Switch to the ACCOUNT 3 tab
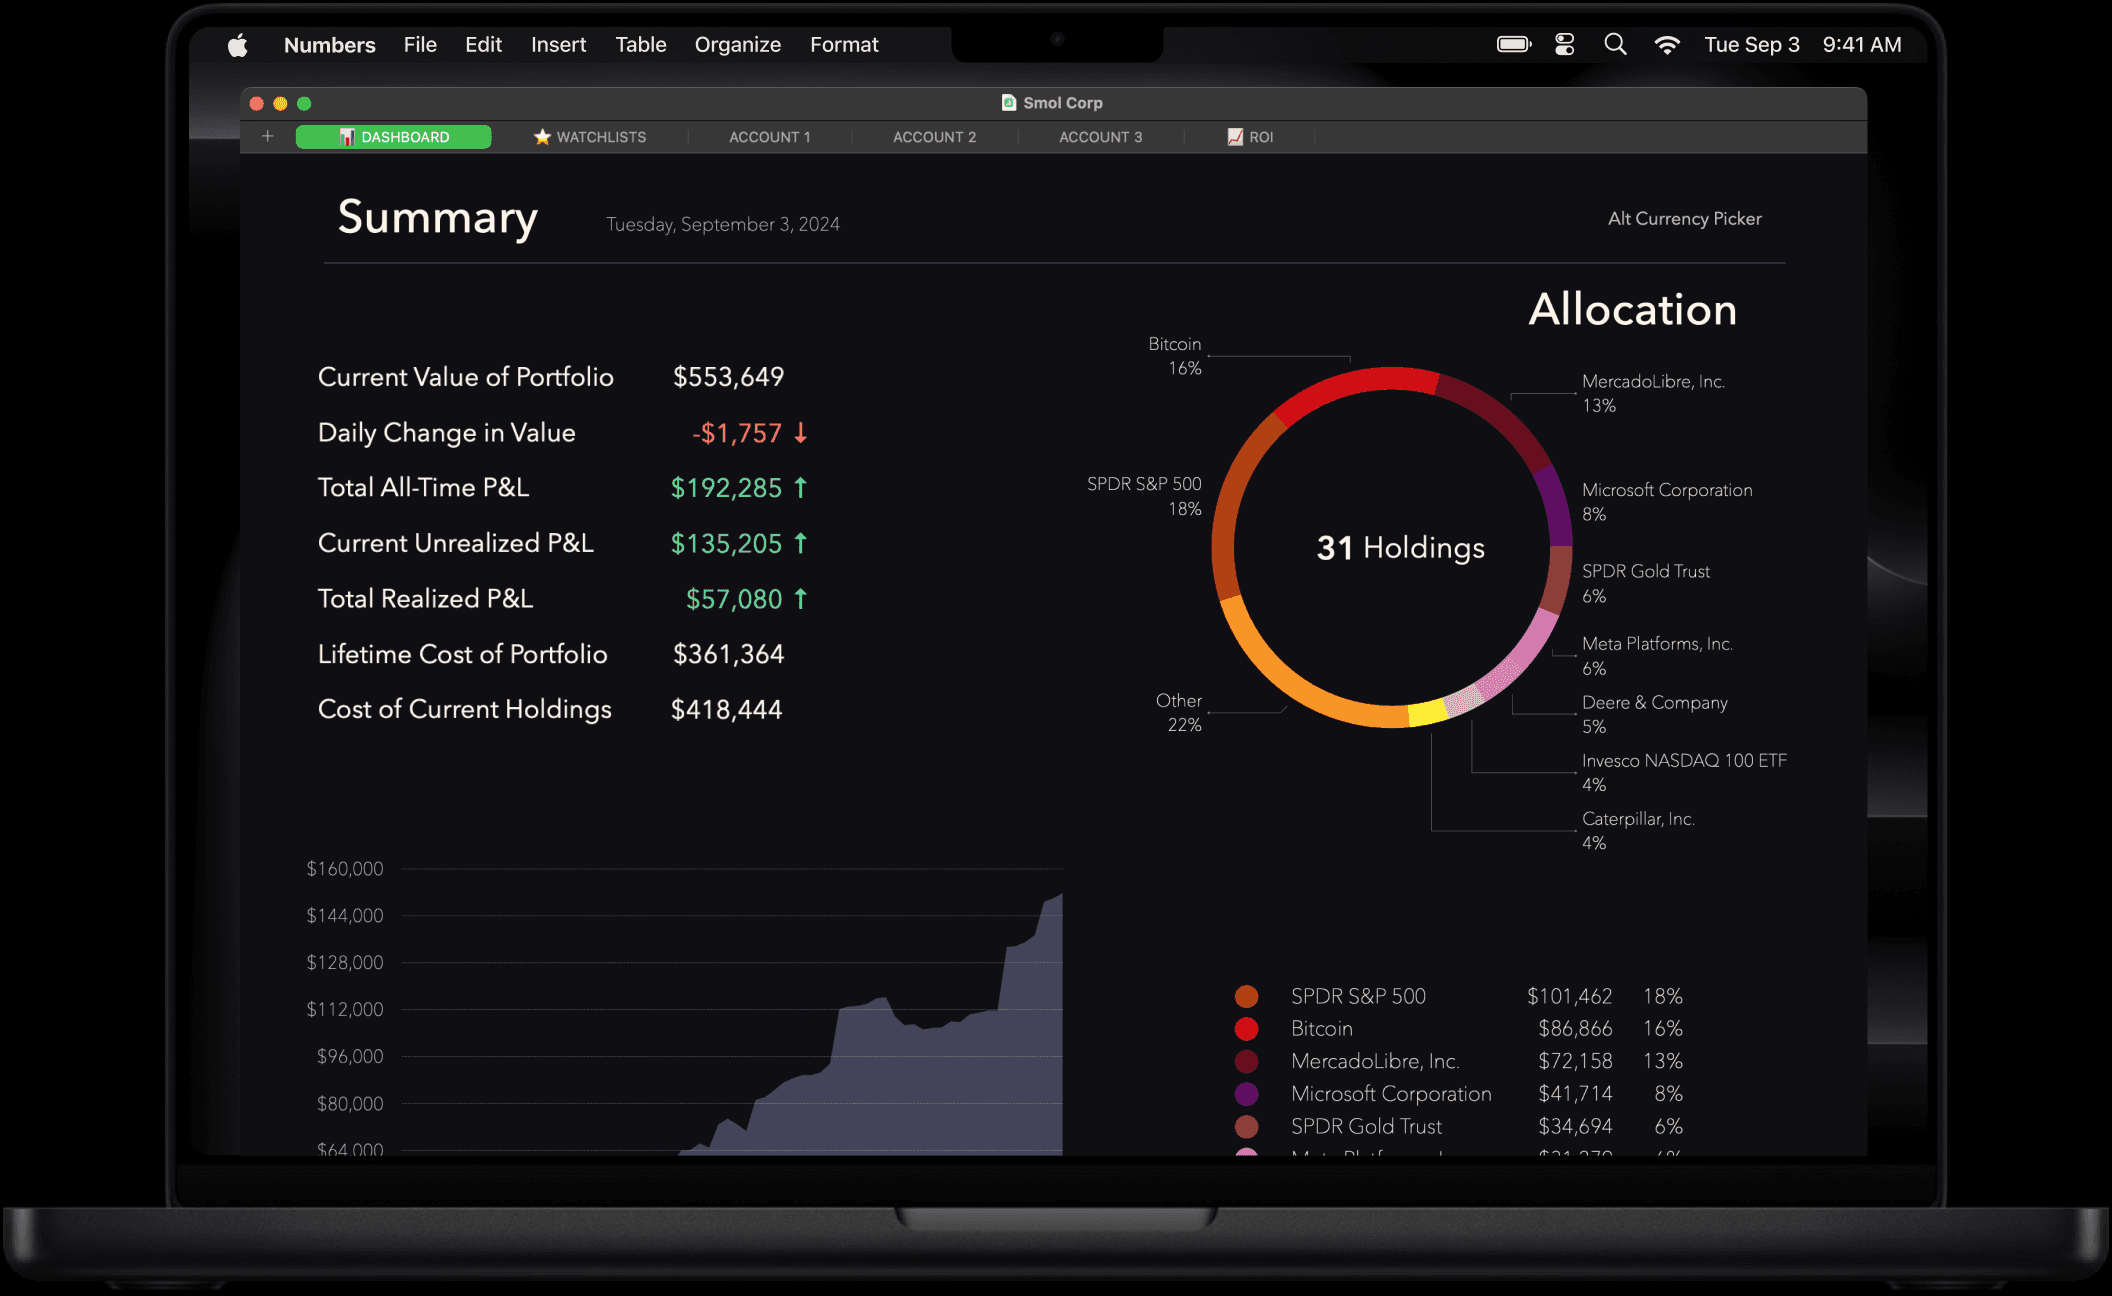The image size is (2112, 1296). click(1100, 137)
